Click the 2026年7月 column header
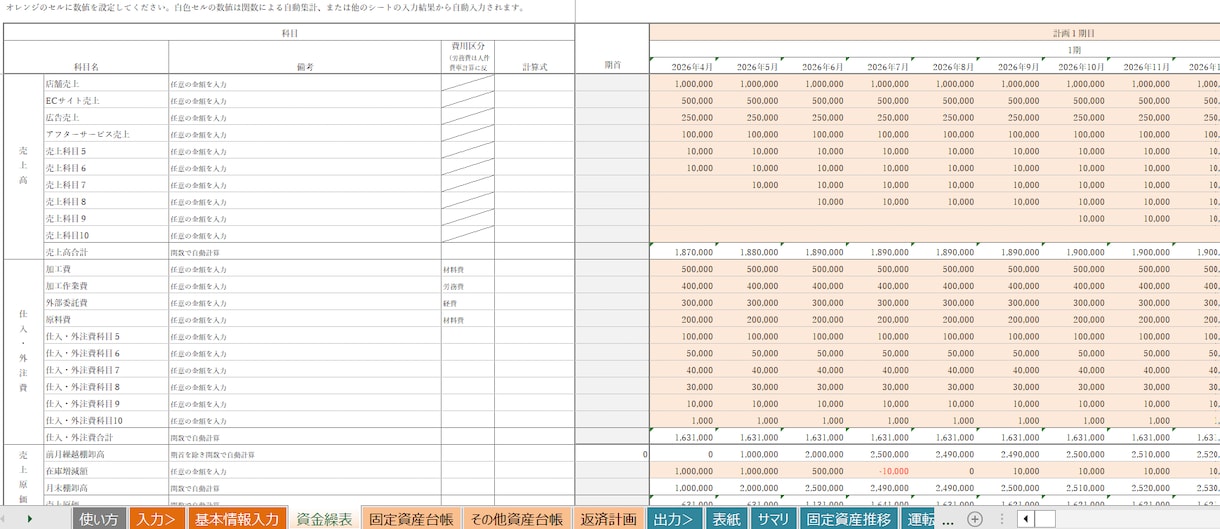The height and width of the screenshot is (529, 1220). [x=878, y=66]
